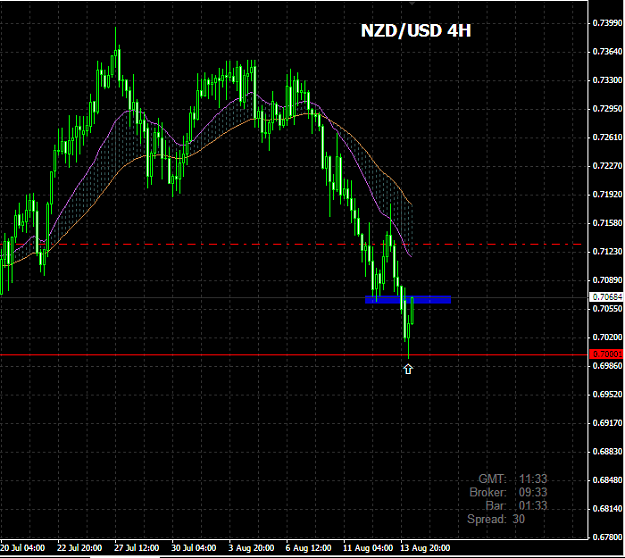625x558 pixels.
Task: Click price level 0.72950 on axis
Action: [607, 109]
